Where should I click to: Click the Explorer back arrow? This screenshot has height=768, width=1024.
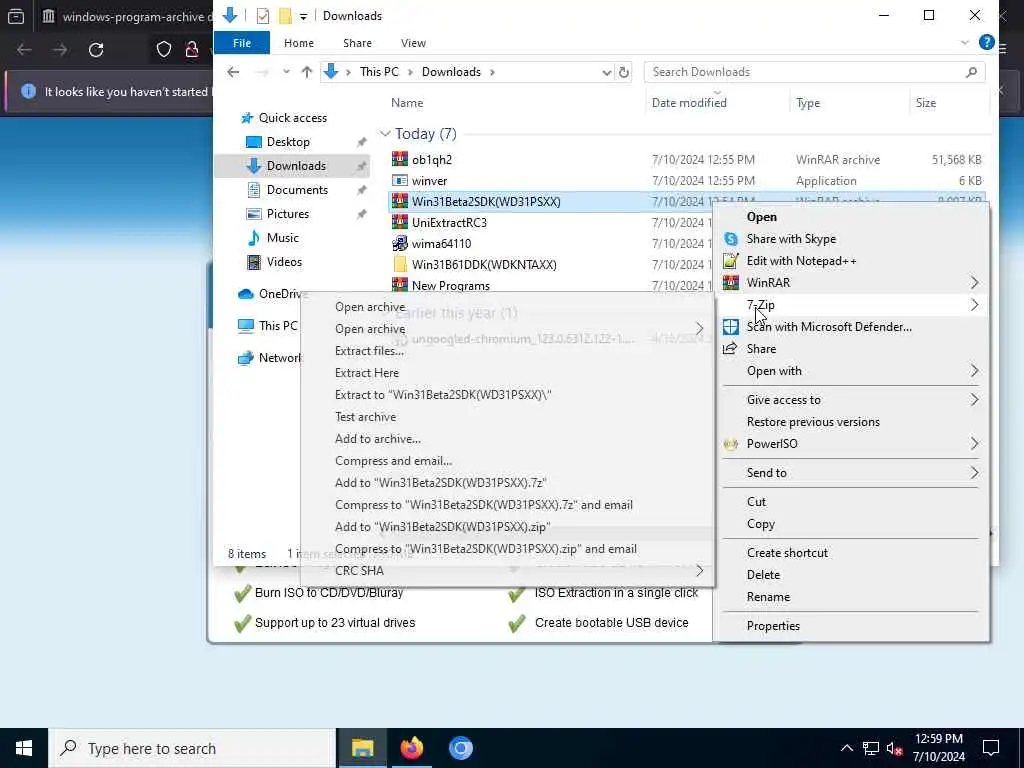233,72
